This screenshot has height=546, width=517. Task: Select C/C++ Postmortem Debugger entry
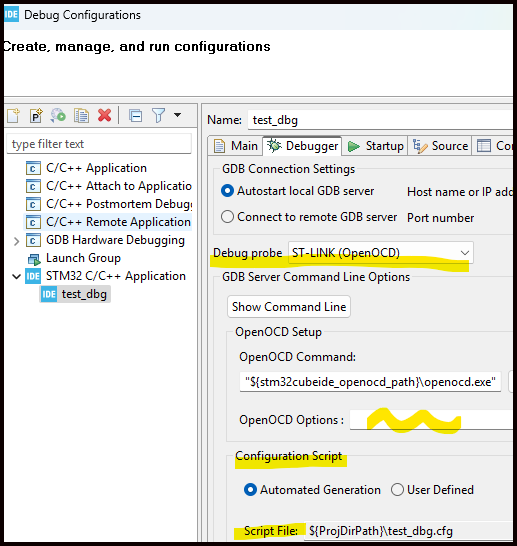point(119,204)
